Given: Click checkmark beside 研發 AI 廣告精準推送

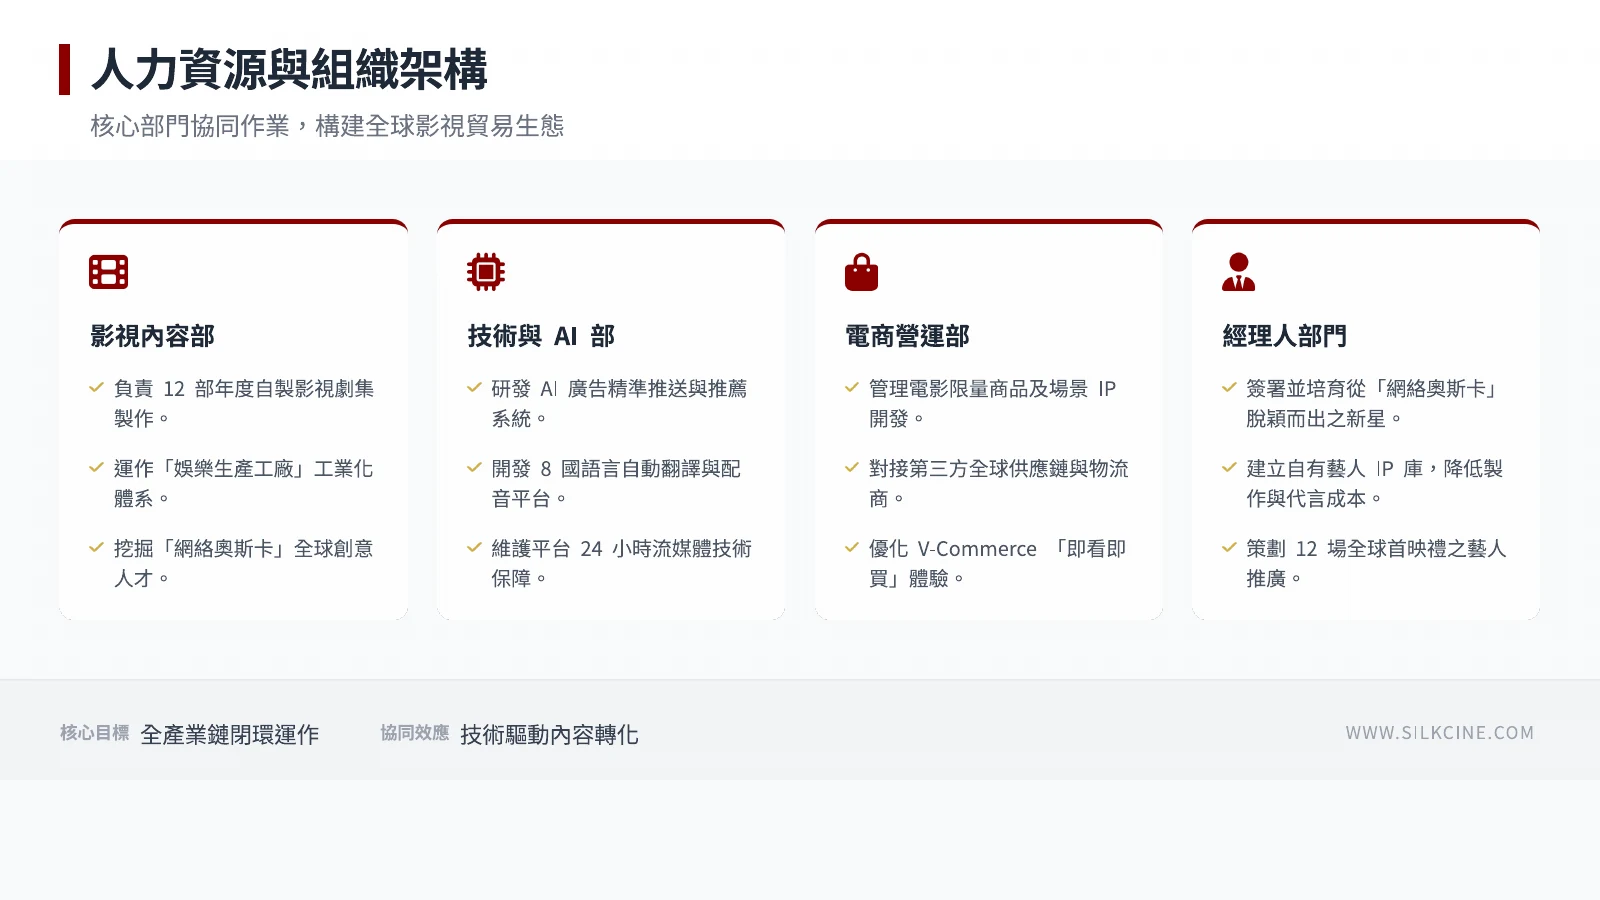Looking at the screenshot, I should coord(475,387).
